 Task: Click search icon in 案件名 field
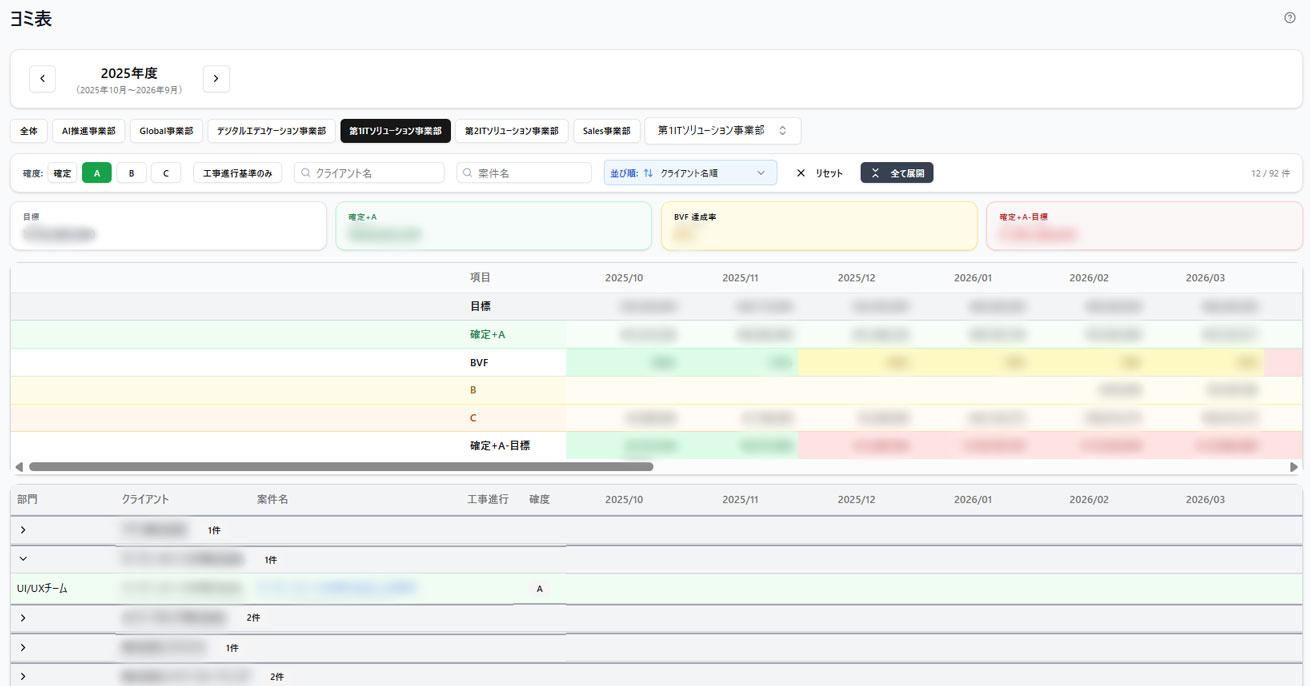click(467, 173)
